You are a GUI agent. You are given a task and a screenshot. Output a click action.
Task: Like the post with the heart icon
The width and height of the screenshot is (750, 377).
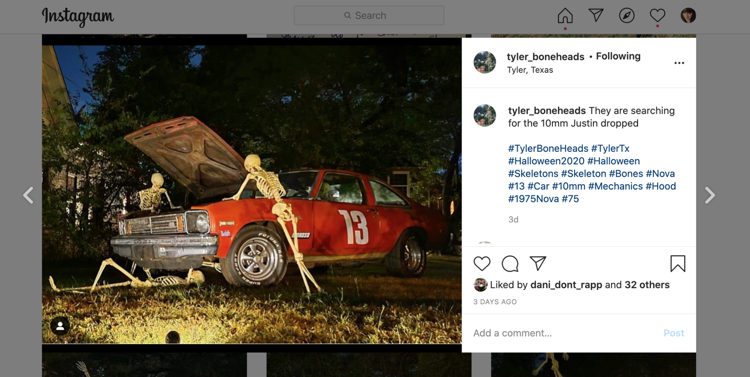click(482, 264)
